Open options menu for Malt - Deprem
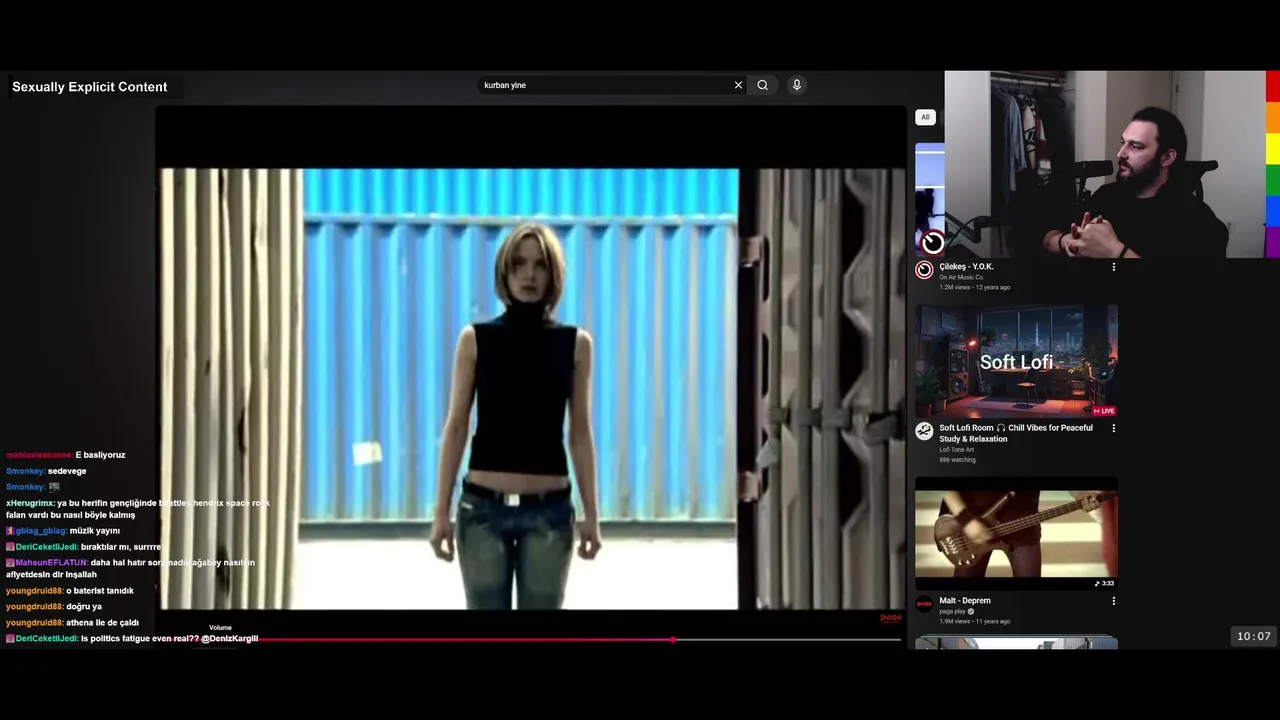Screen dimensions: 1280x720 coord(1113,601)
